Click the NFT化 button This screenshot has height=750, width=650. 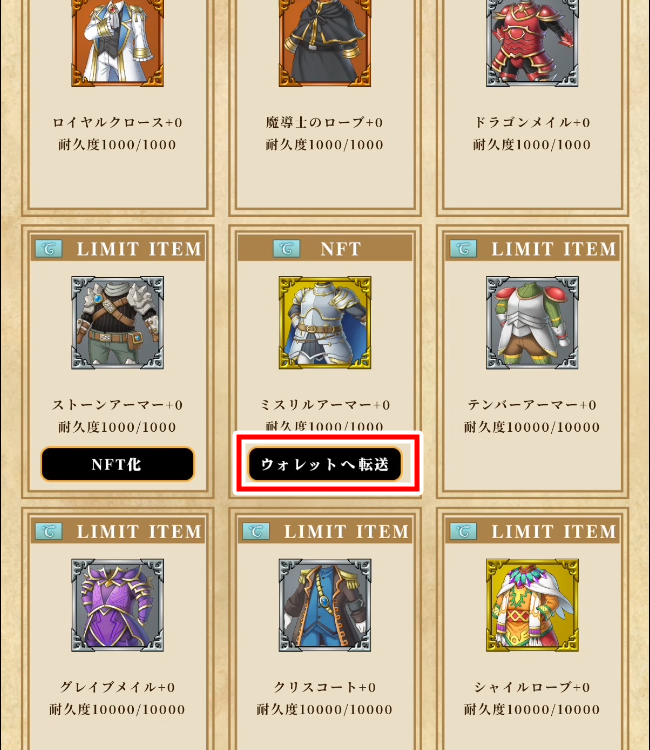click(x=118, y=464)
